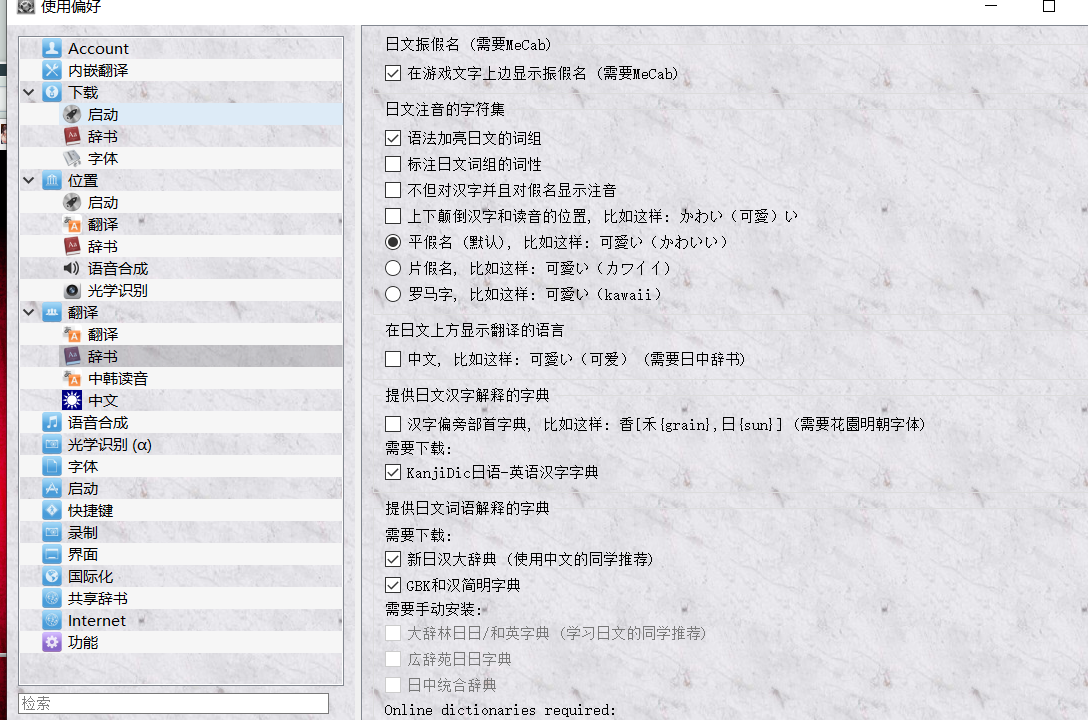Click the 检索 search field
This screenshot has width=1088, height=720.
click(173, 703)
